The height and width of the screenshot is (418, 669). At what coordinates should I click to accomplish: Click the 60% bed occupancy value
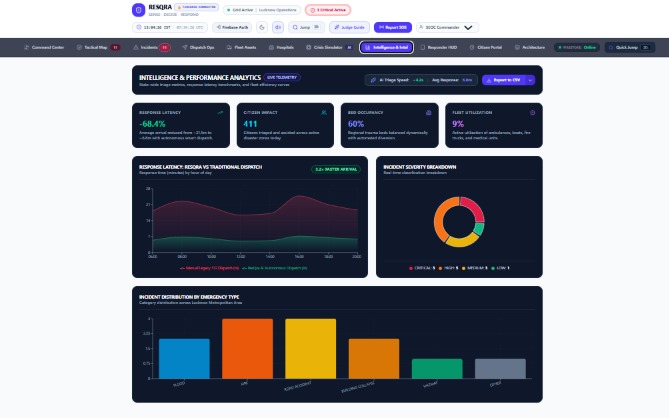(x=356, y=124)
